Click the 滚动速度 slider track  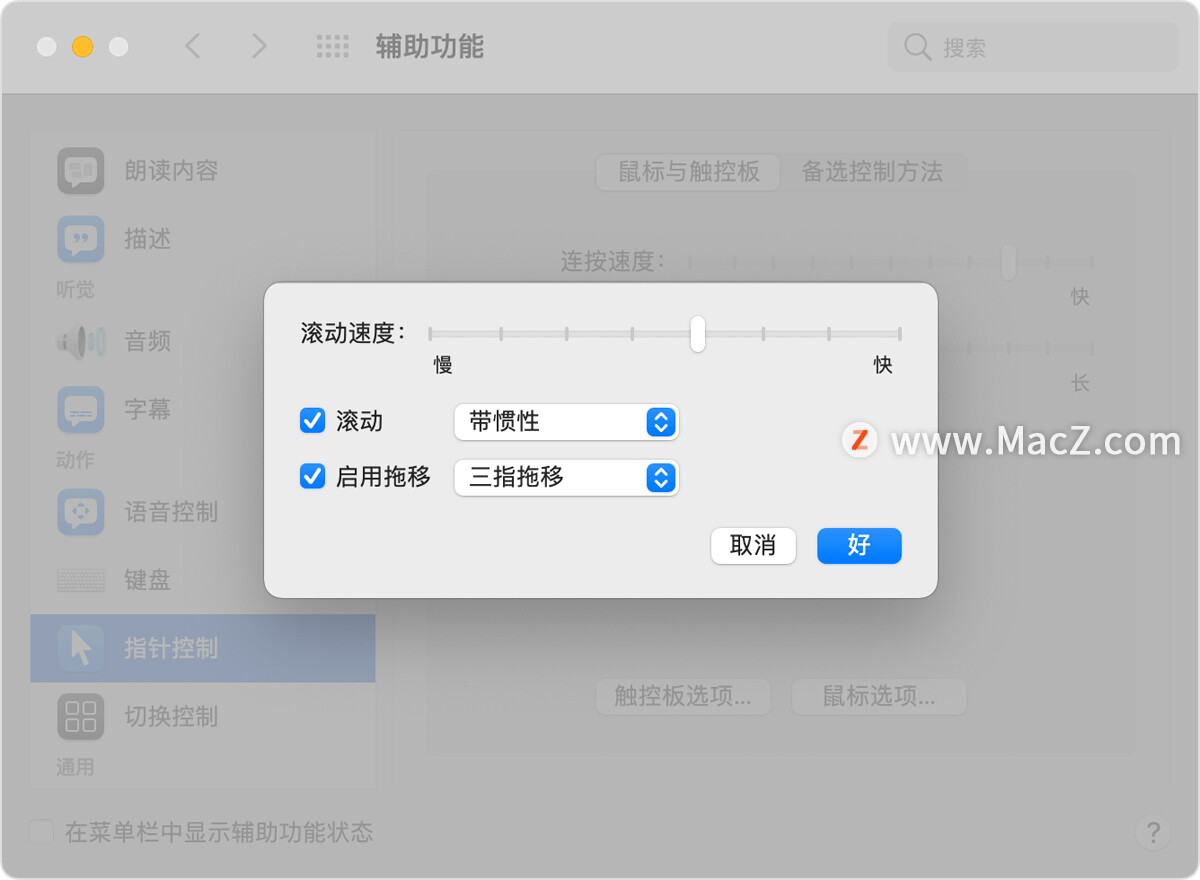[x=665, y=334]
